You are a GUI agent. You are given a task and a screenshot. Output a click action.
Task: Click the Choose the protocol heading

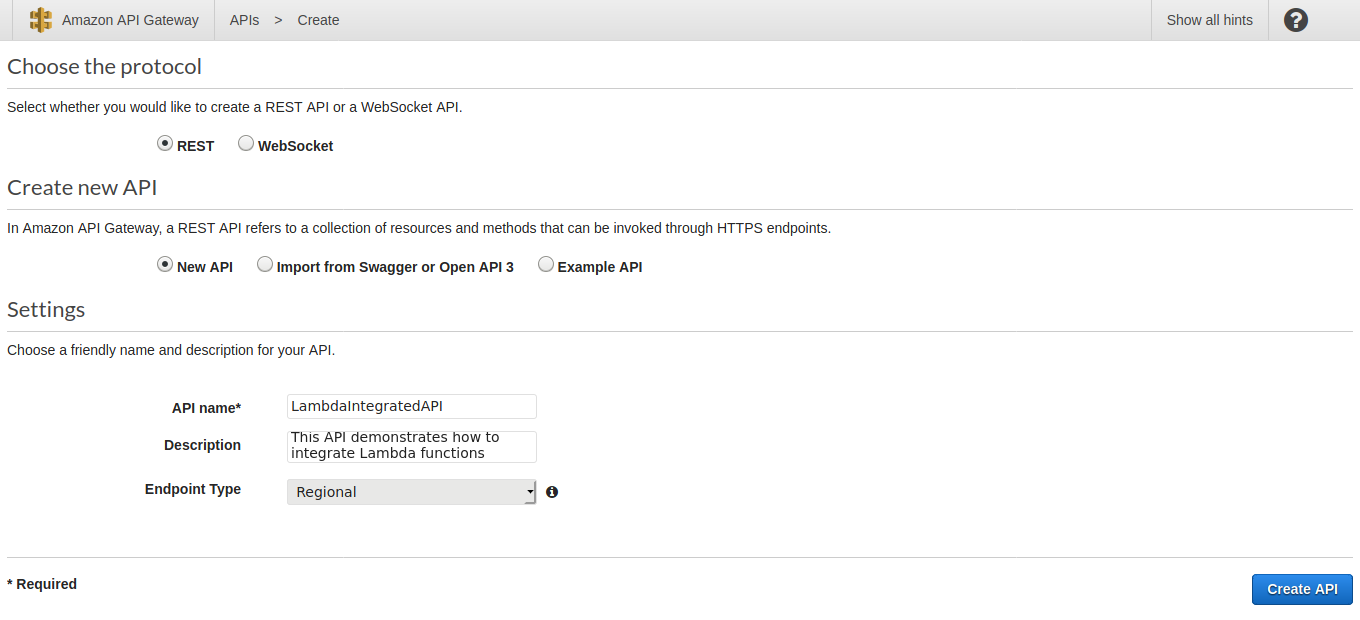tap(104, 66)
